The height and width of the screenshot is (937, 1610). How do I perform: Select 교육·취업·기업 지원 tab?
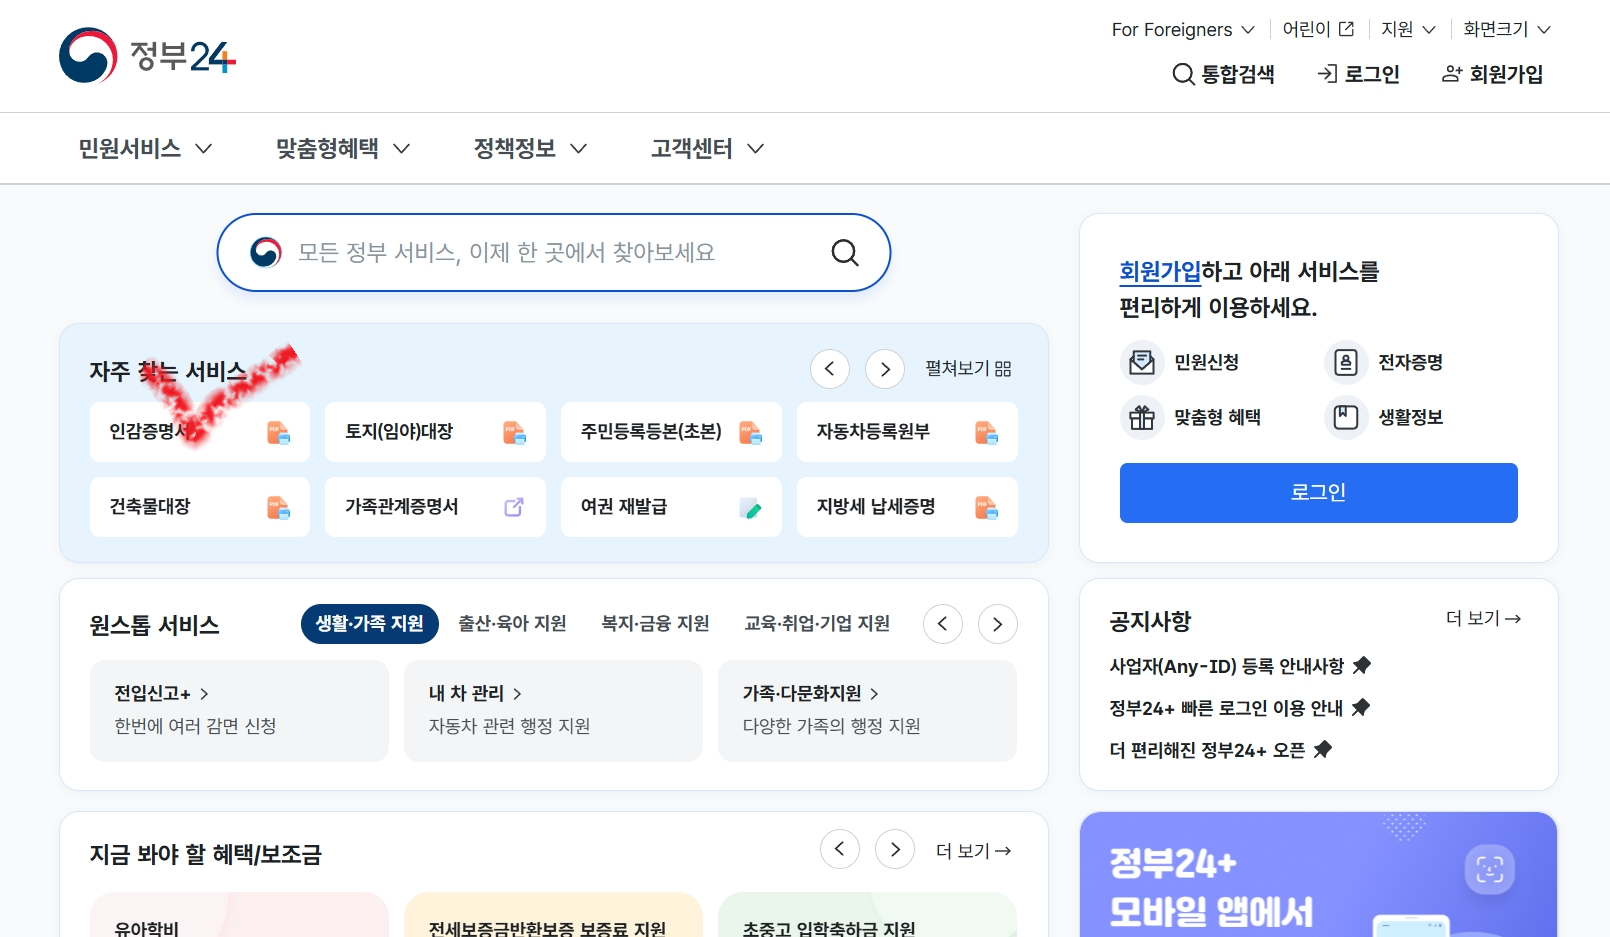point(817,624)
